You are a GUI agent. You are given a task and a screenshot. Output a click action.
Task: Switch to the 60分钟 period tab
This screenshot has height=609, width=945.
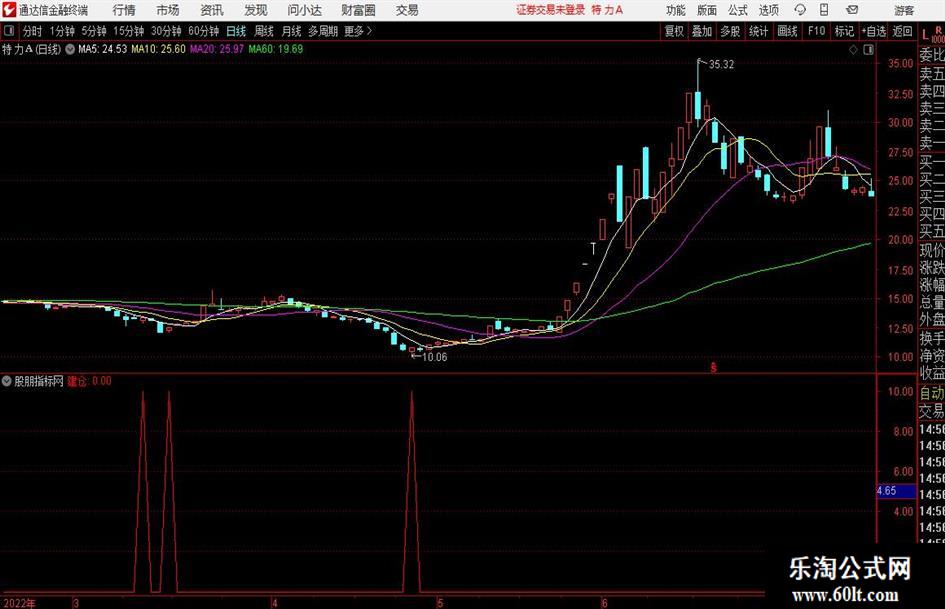pos(204,31)
